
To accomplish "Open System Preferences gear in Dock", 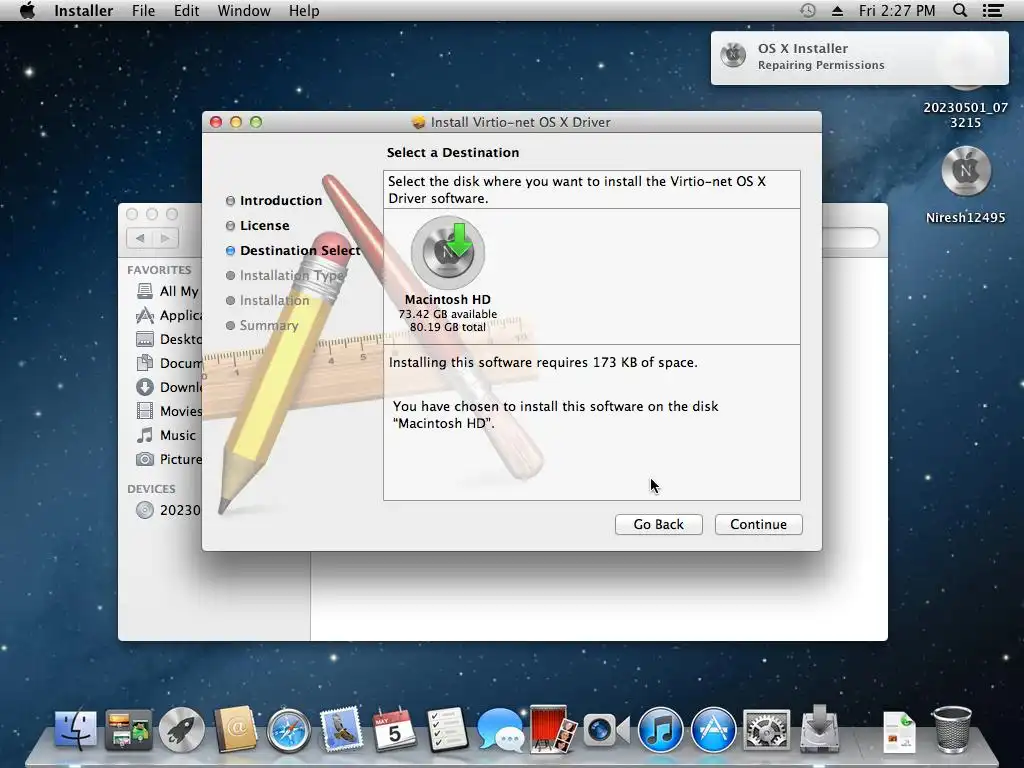I will 767,730.
